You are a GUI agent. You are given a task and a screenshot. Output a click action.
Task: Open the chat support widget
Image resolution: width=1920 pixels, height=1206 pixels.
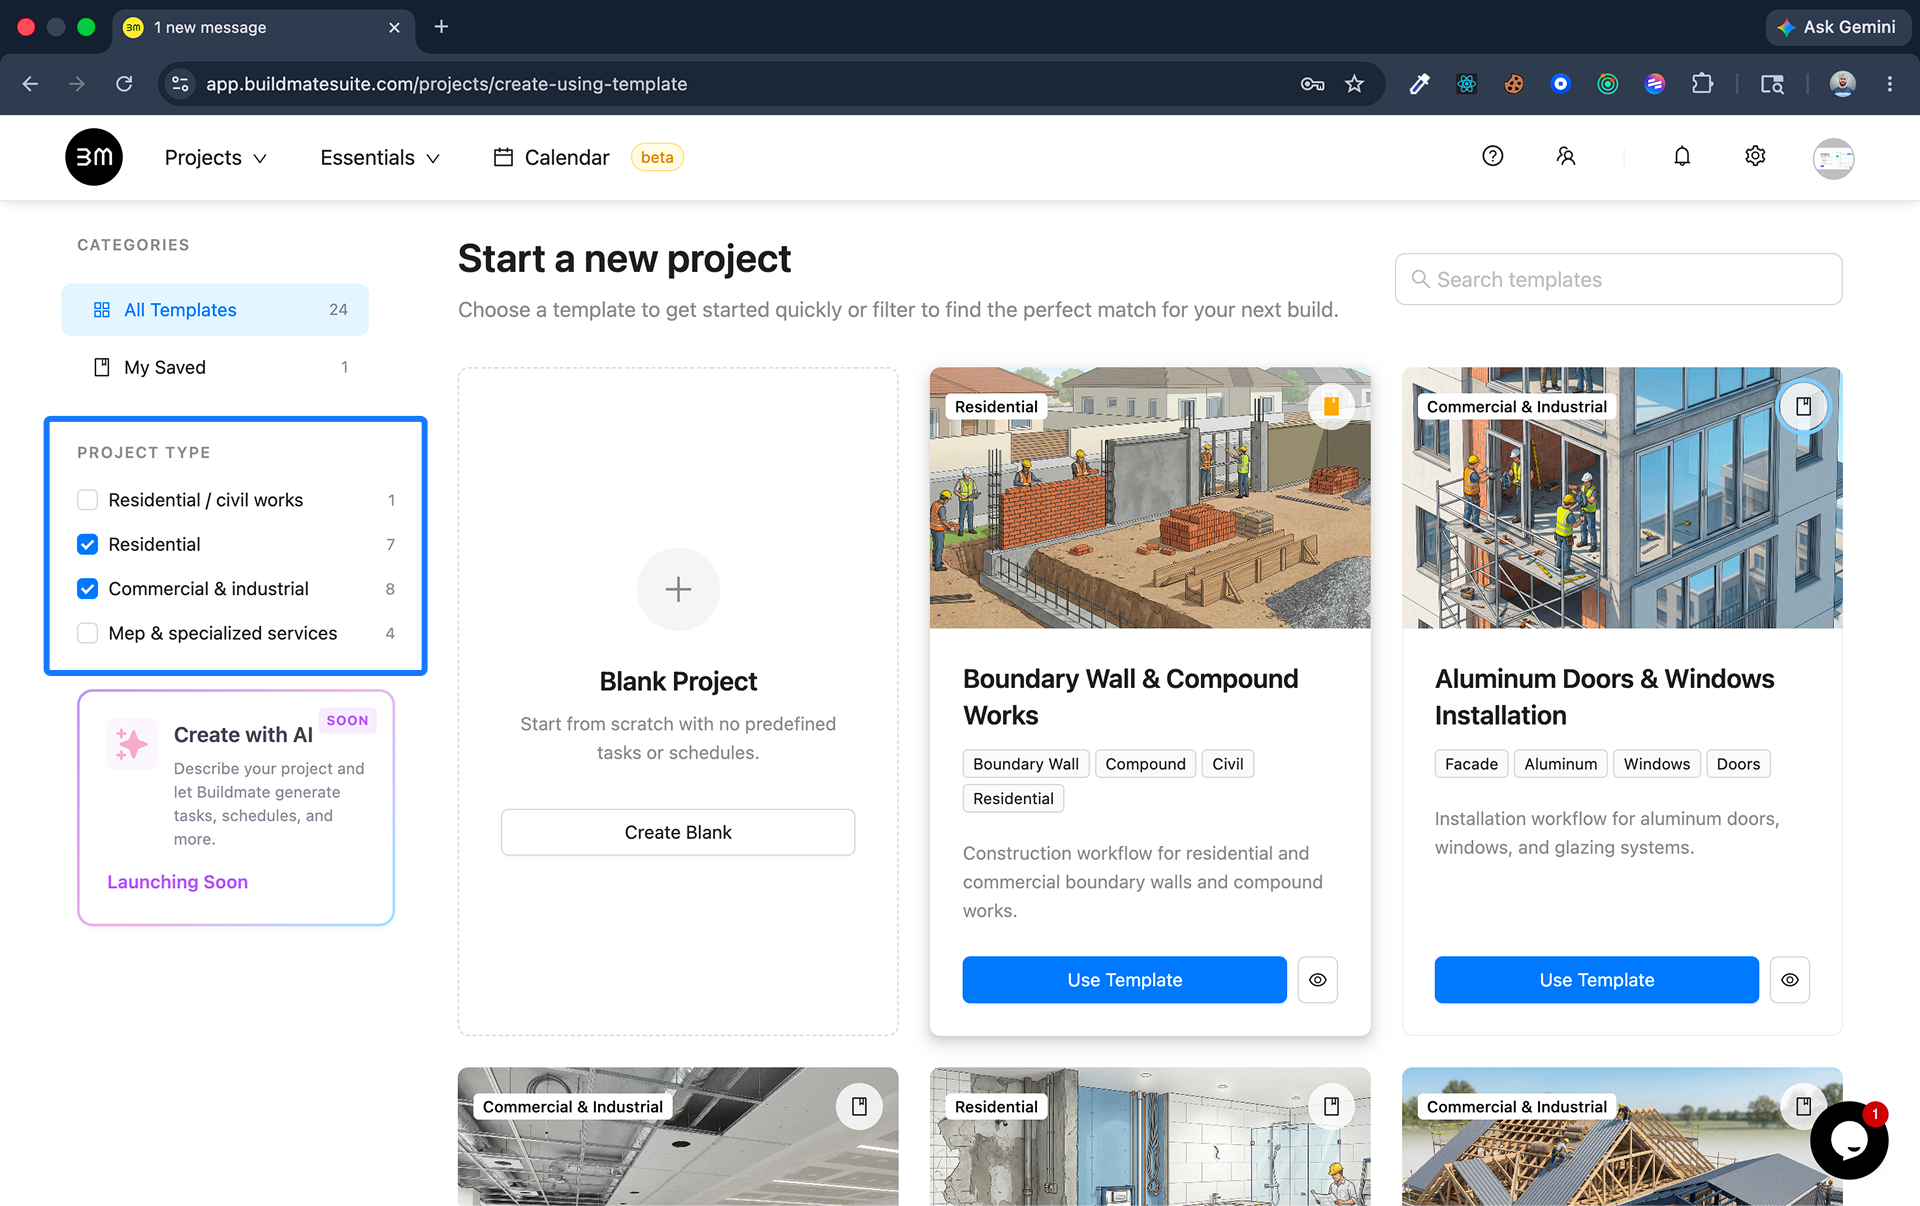click(1849, 1140)
